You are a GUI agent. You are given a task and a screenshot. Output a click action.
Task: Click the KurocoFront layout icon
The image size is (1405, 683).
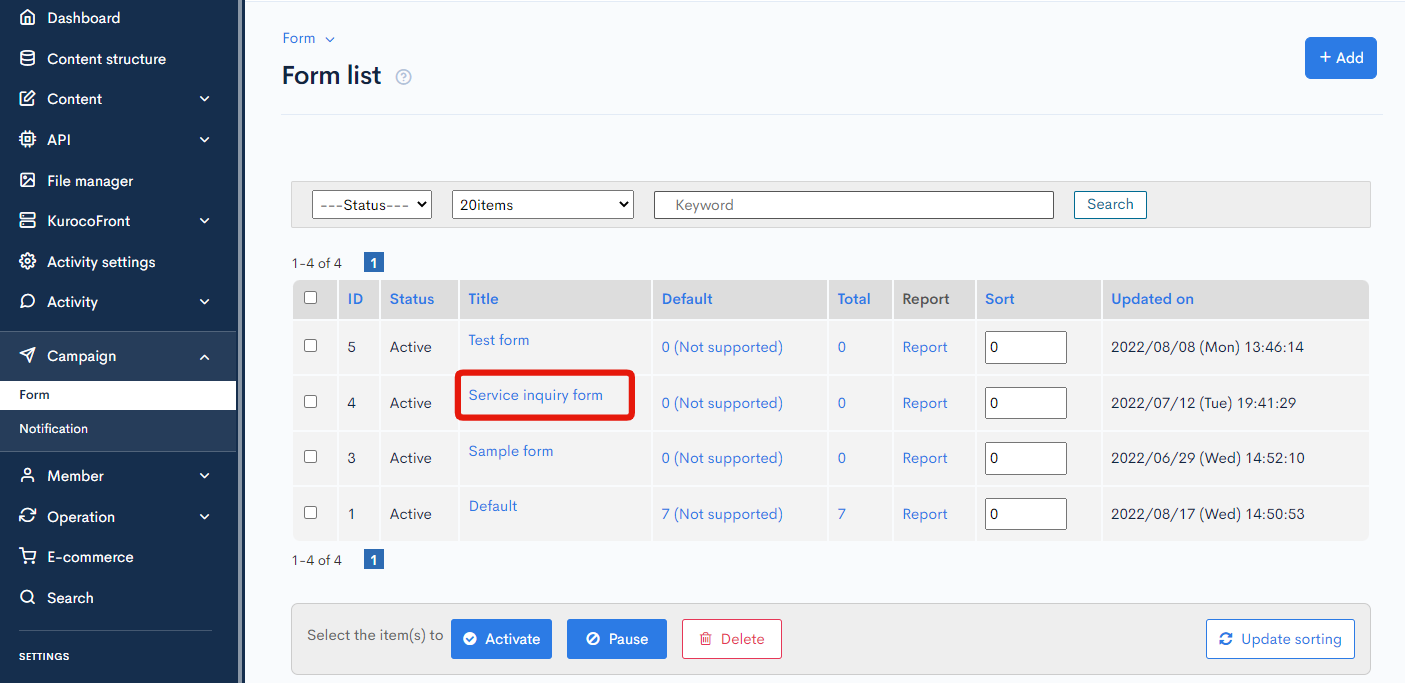tap(28, 221)
